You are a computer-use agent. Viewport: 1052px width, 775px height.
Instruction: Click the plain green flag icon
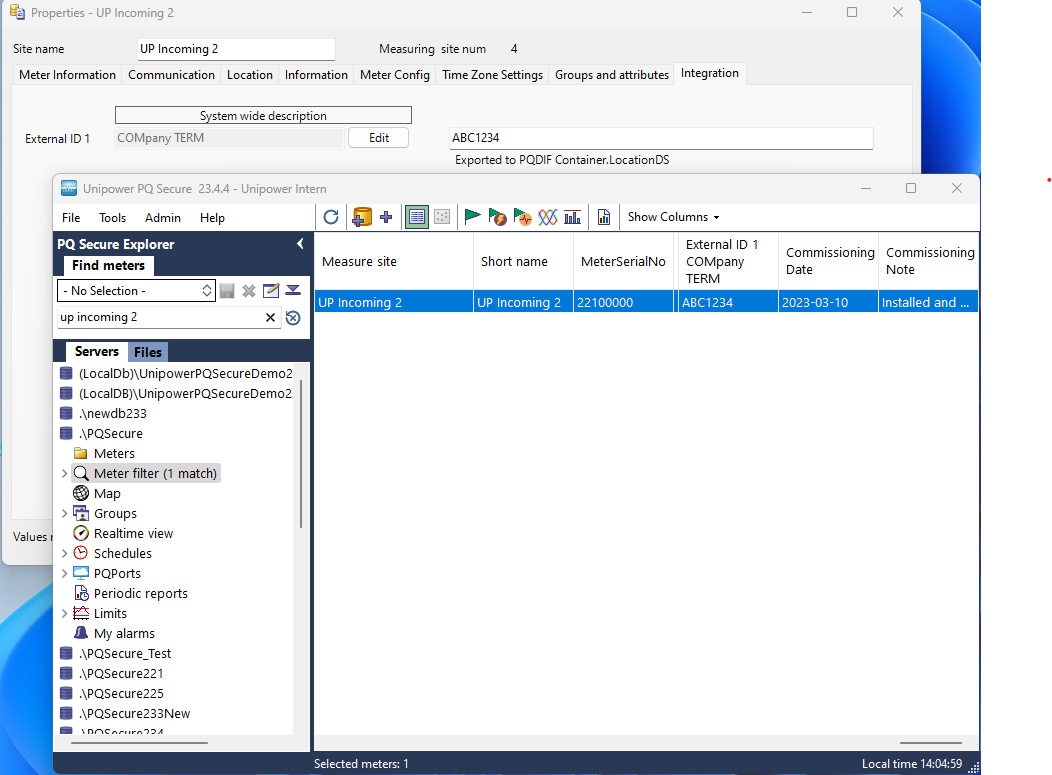[x=472, y=217]
